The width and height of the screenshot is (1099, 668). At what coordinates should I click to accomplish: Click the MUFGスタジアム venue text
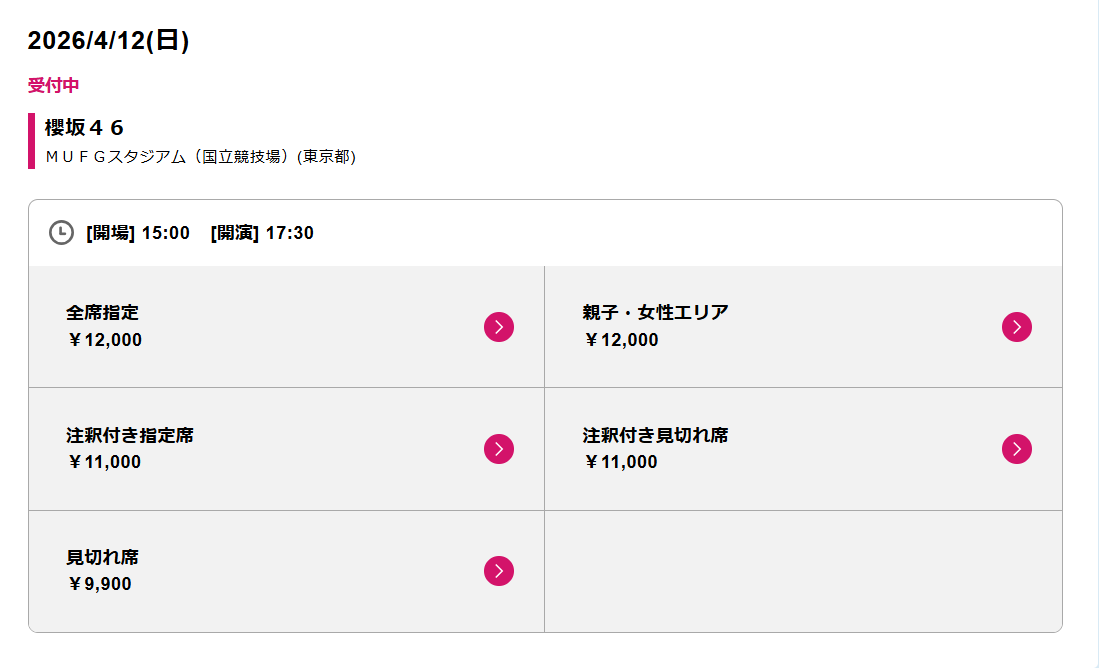[x=200, y=157]
